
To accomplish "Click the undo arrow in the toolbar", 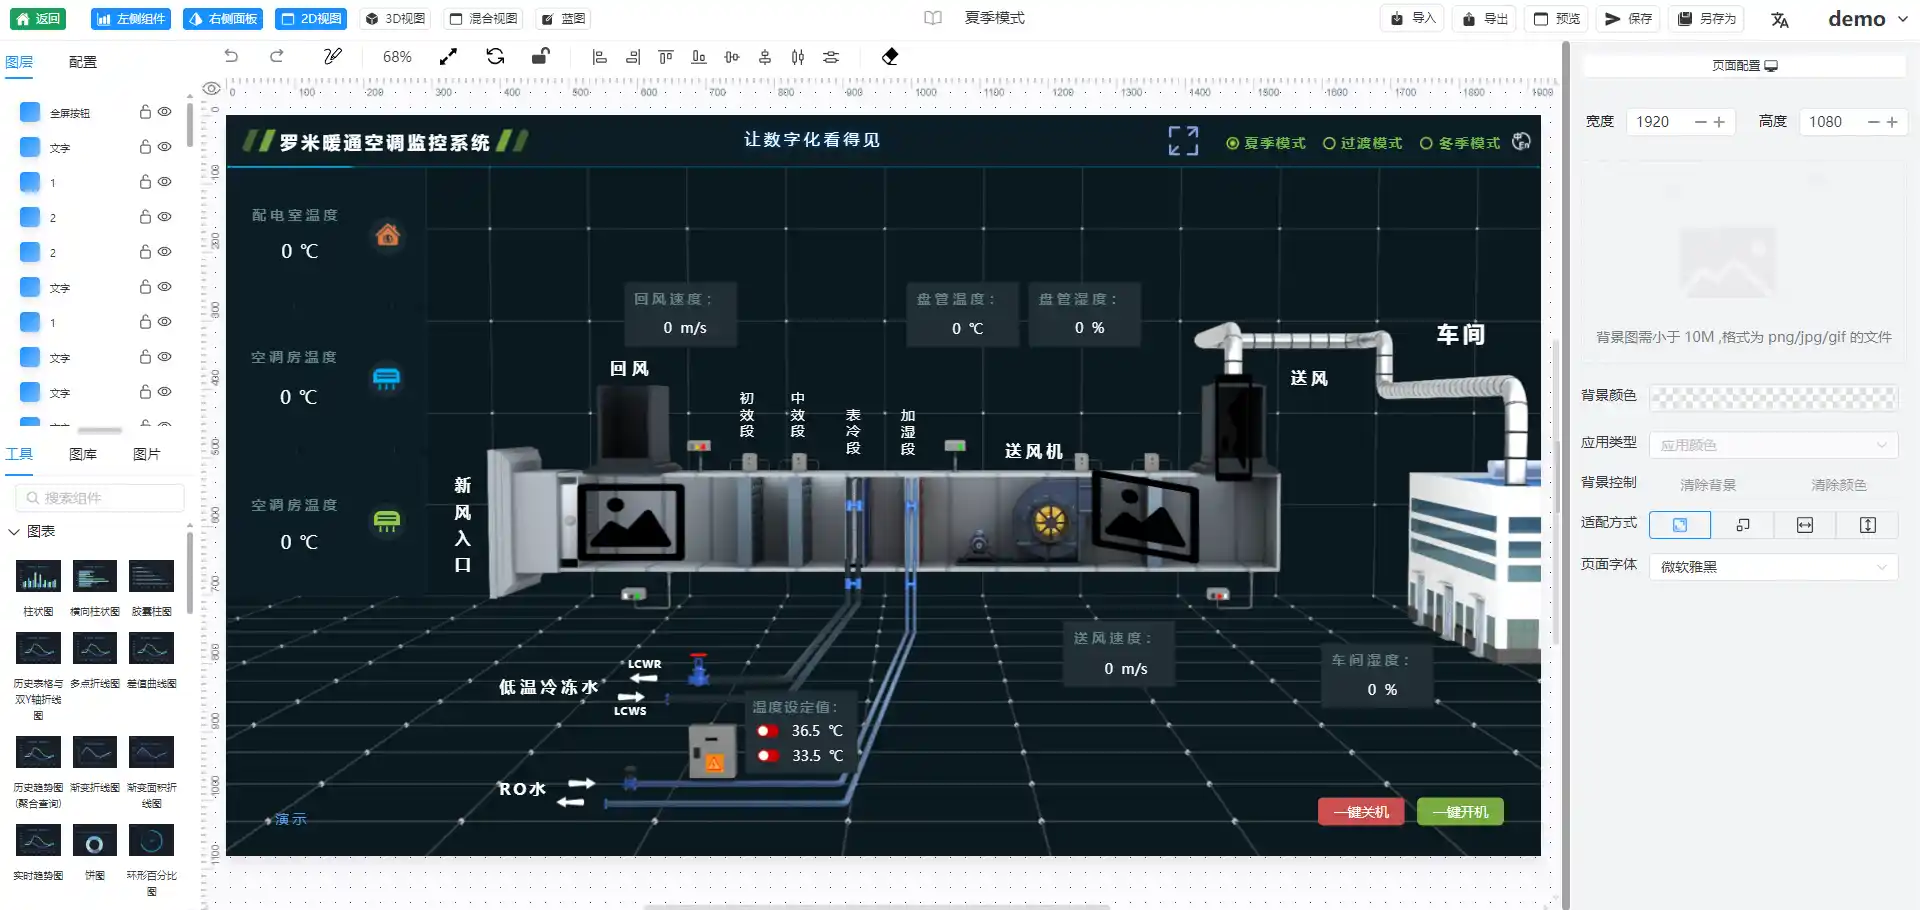I will coord(232,57).
